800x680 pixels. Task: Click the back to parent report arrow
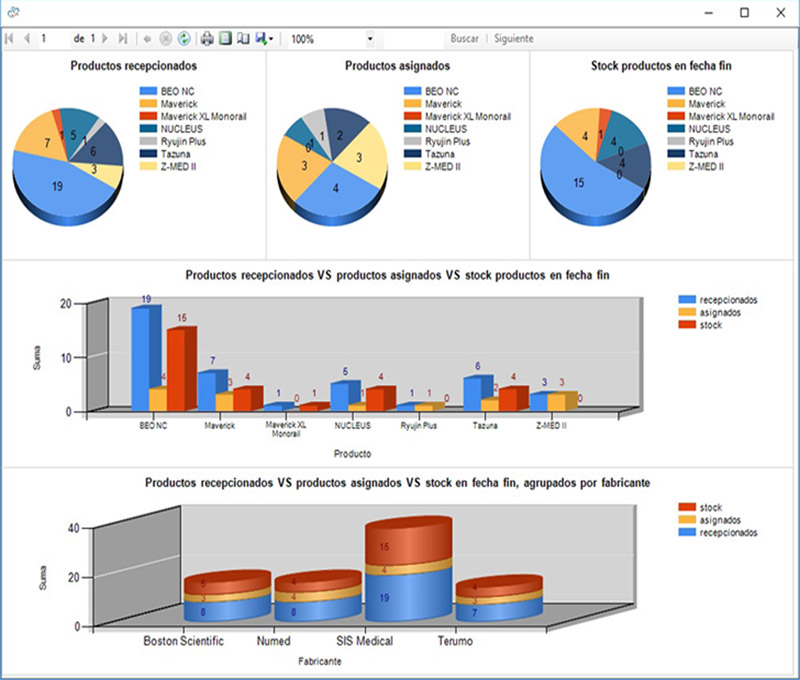pos(148,39)
